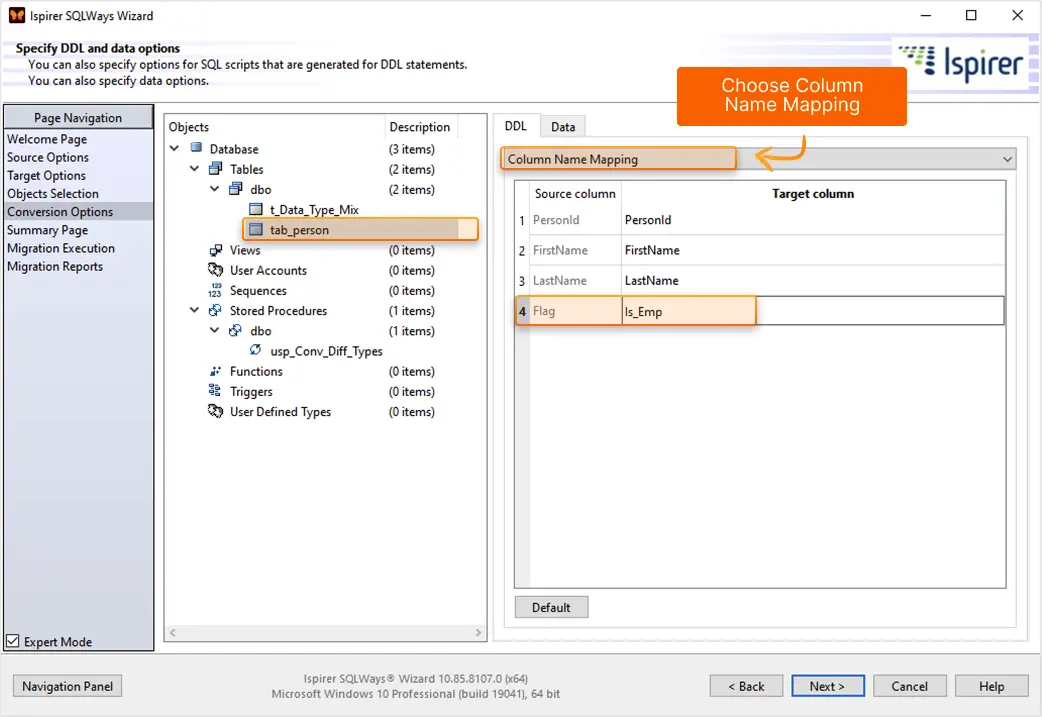Click the Next button
The width and height of the screenshot is (1042, 717).
point(827,686)
